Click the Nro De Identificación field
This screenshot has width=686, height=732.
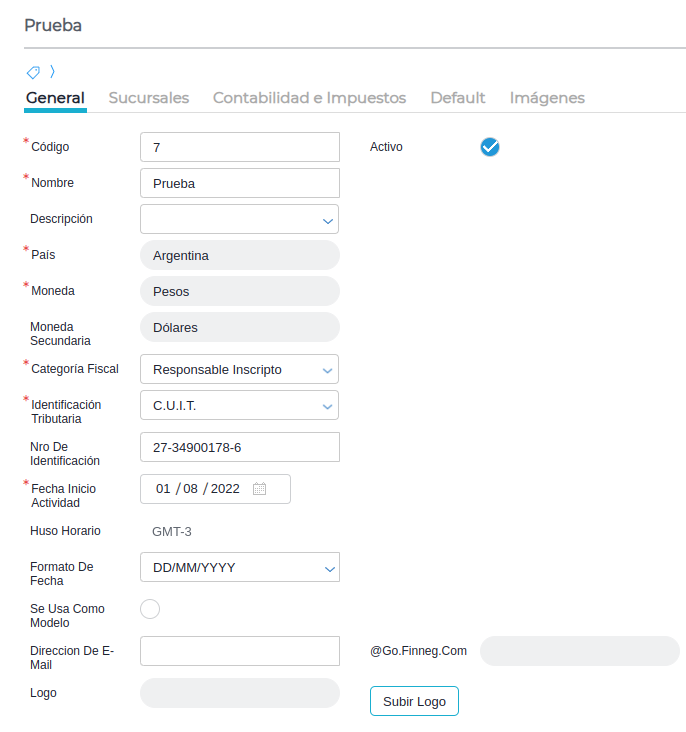[x=240, y=447]
